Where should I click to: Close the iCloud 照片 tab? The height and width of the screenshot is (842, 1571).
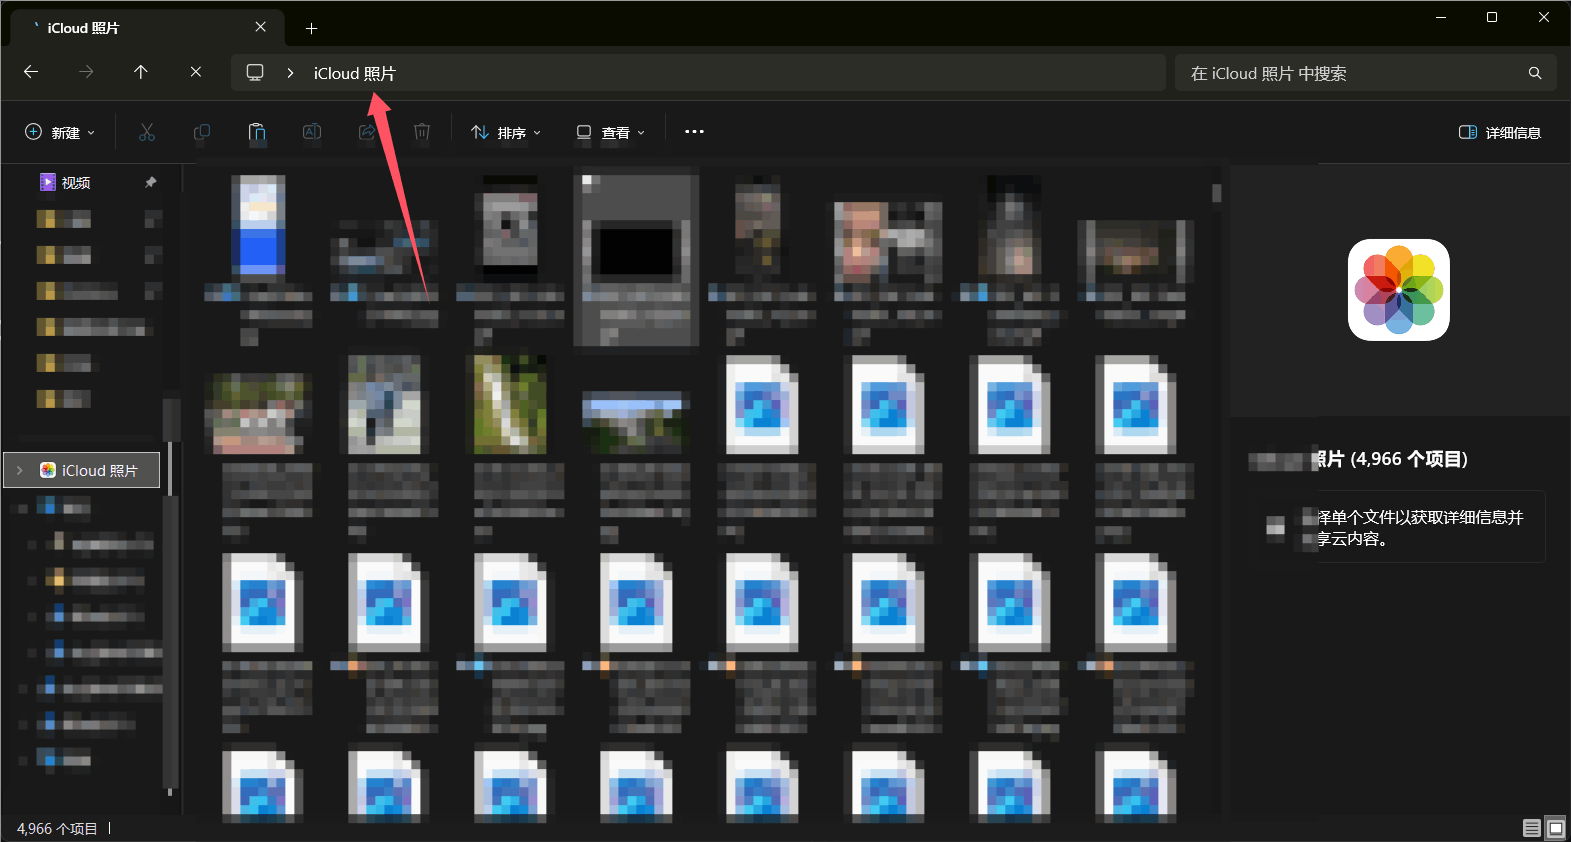pos(261,27)
